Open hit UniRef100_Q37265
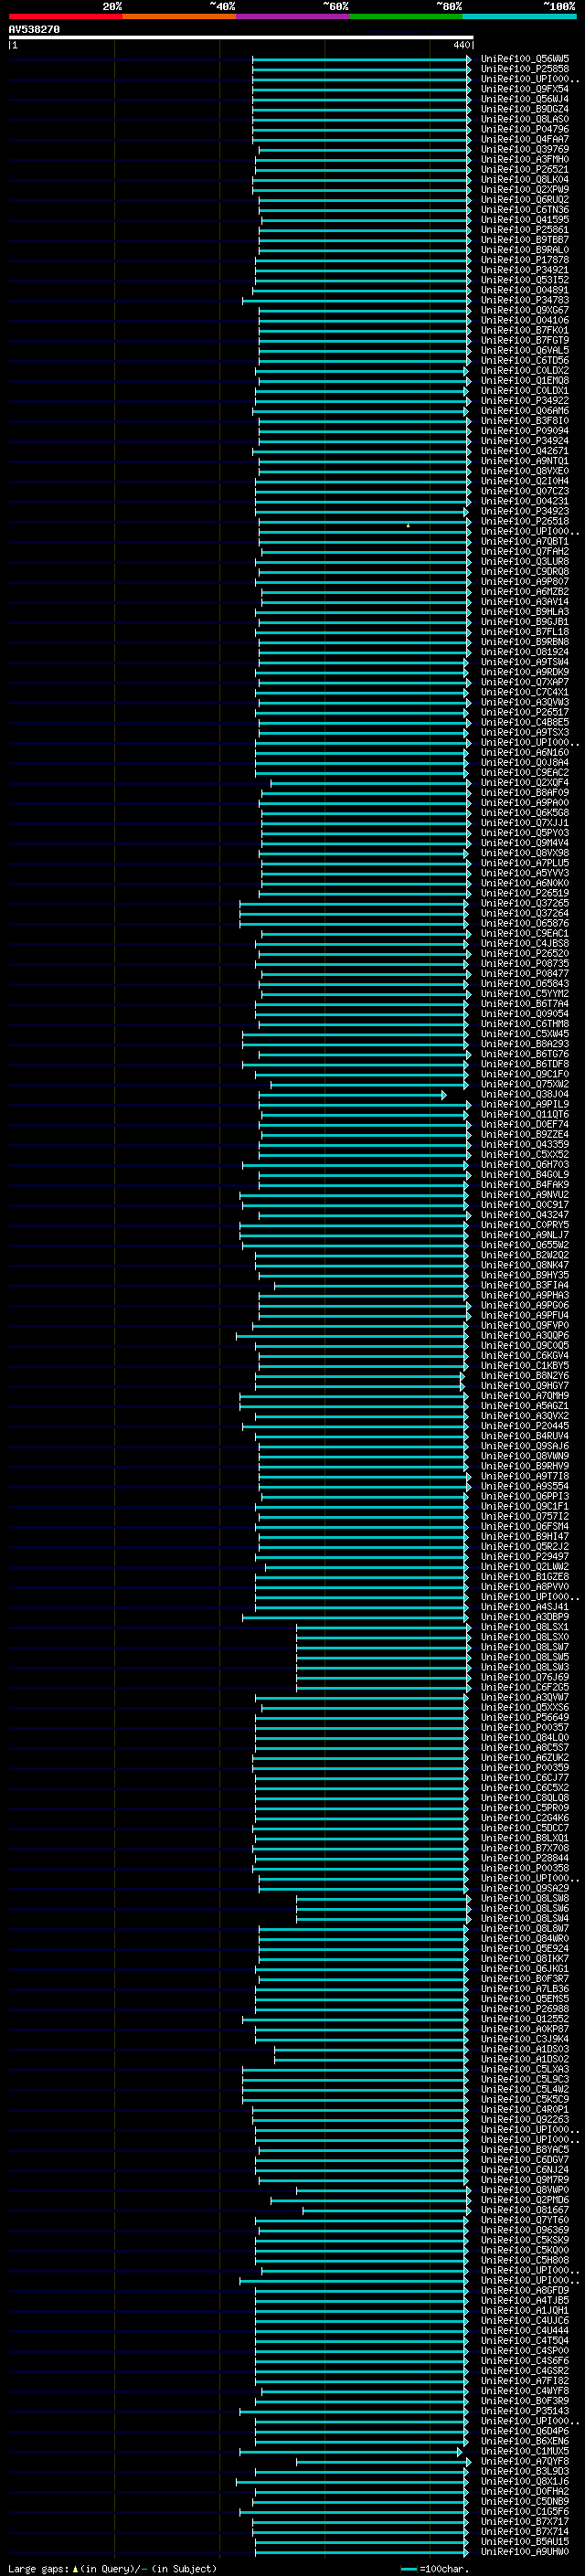The width and height of the screenshot is (585, 2576). [x=525, y=904]
